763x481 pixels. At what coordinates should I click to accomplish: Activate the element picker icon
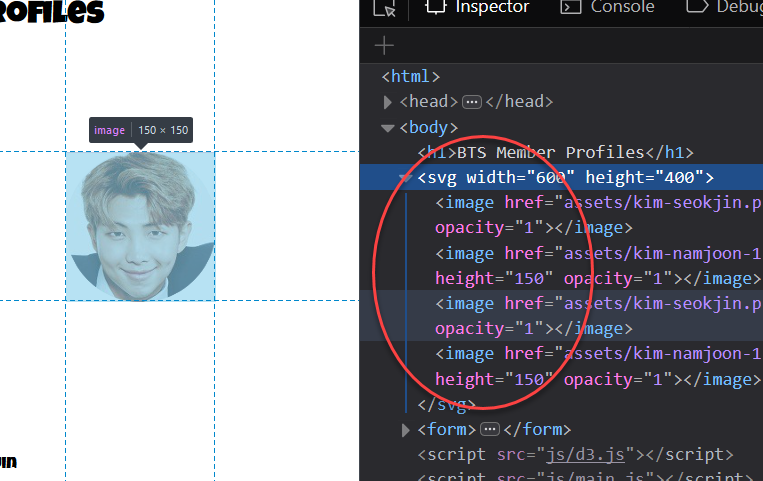point(384,8)
